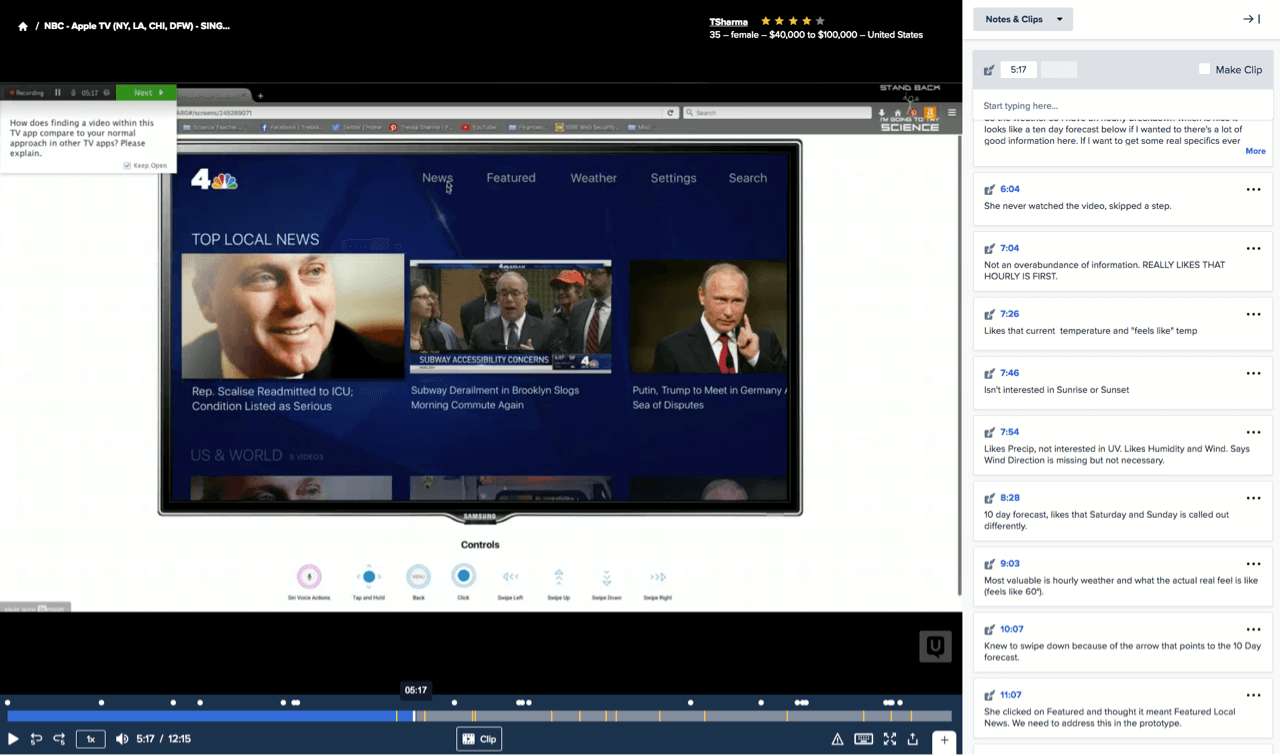This screenshot has height=756, width=1280.
Task: Open options menu for 10:07 note
Action: click(1253, 630)
